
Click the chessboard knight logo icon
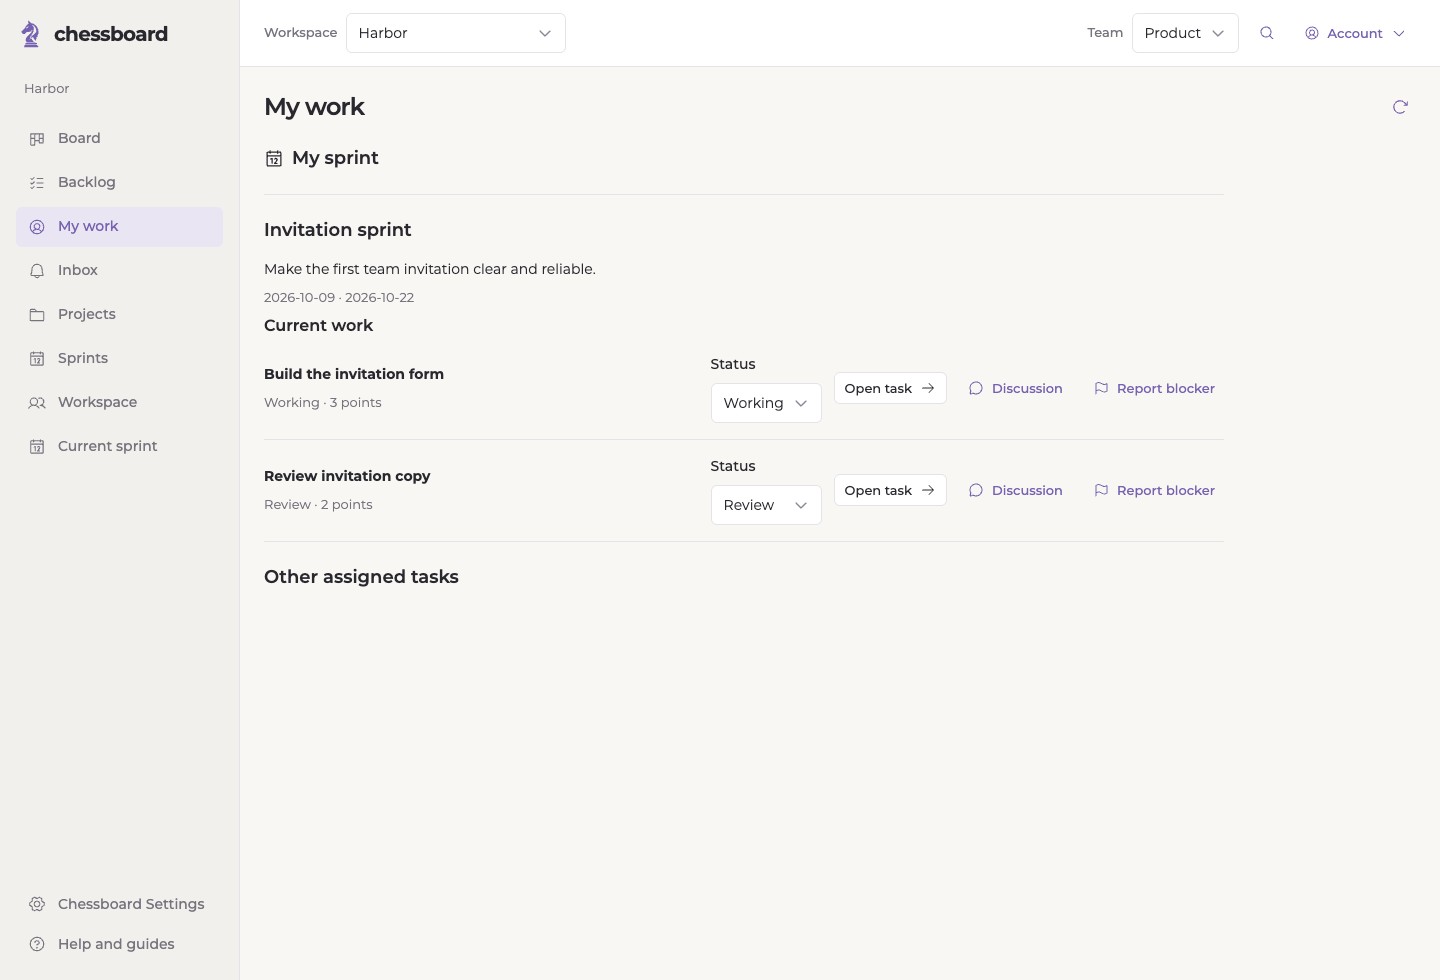click(x=31, y=34)
